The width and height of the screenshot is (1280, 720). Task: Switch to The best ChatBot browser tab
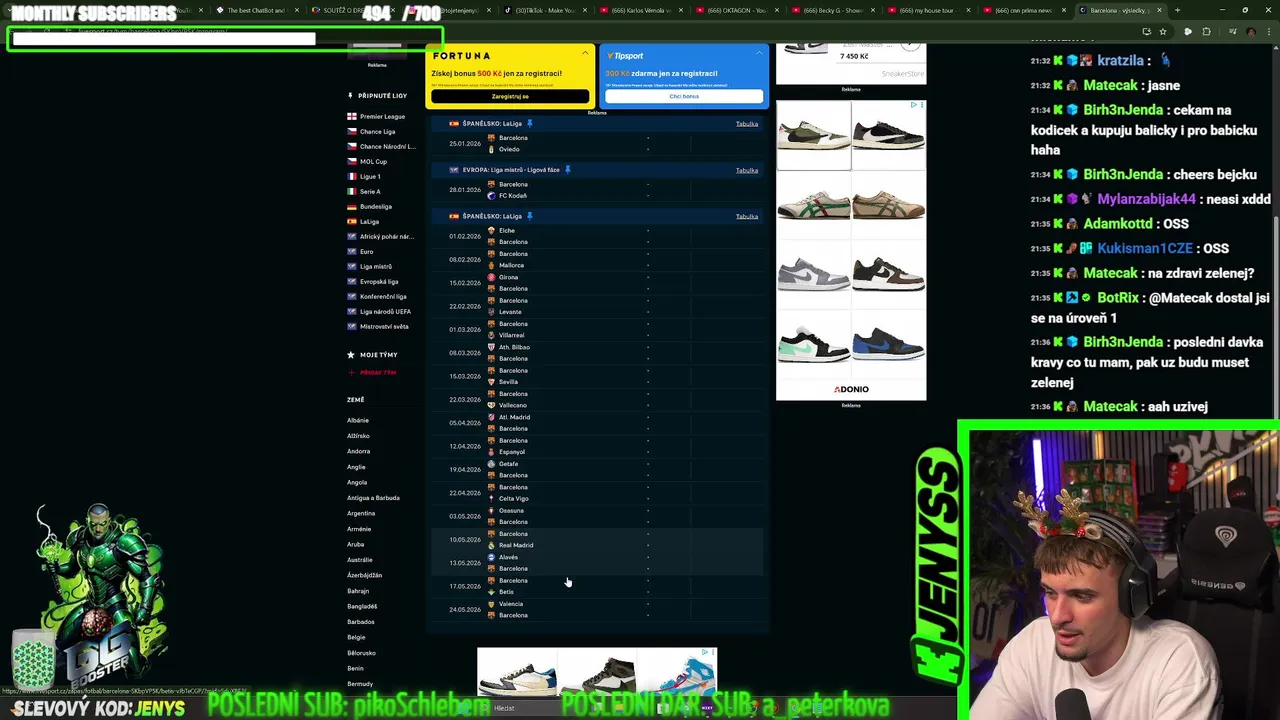tap(257, 10)
